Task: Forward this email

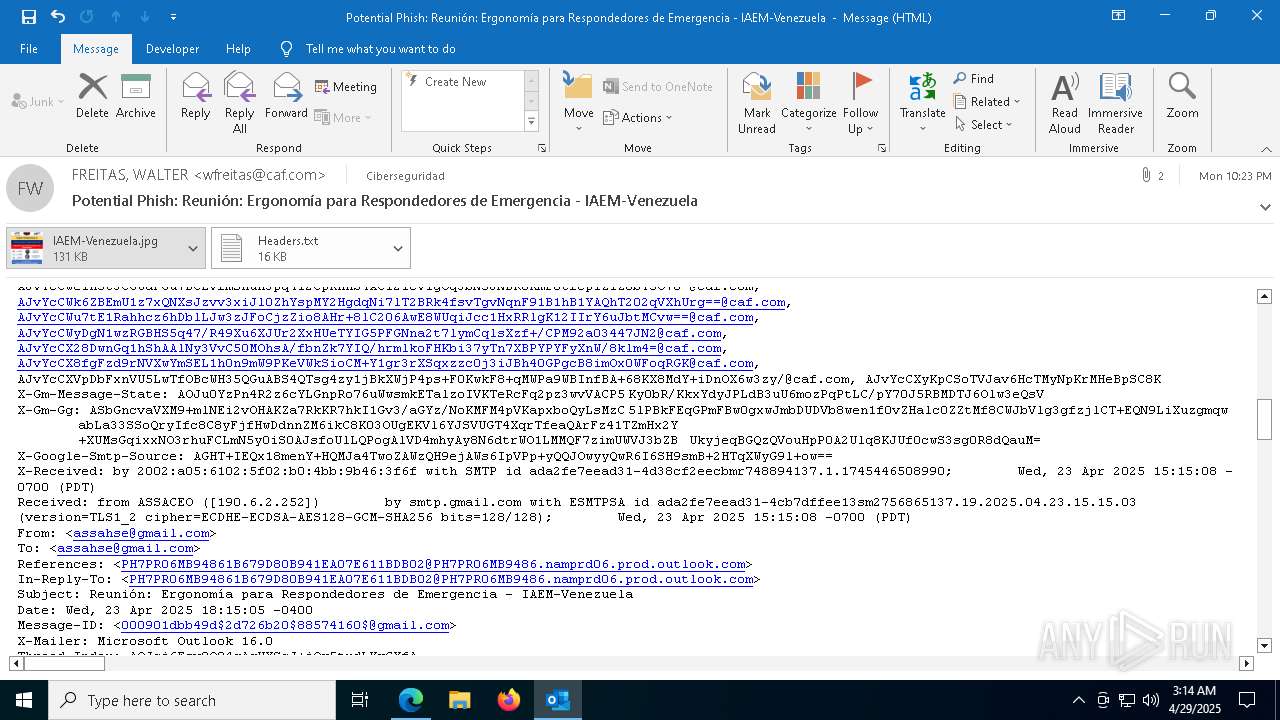Action: pos(287,97)
